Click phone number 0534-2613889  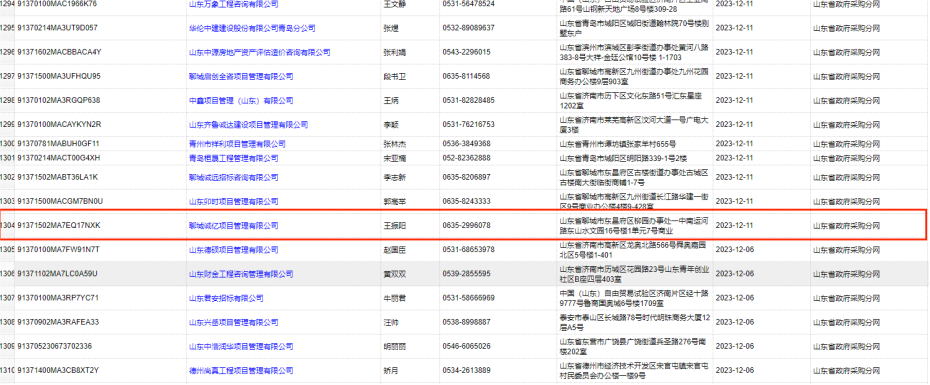(466, 370)
